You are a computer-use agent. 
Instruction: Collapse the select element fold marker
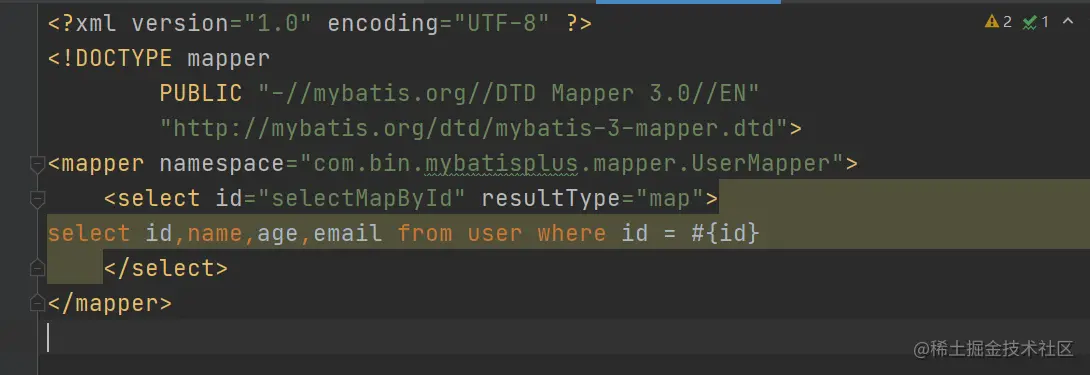tap(38, 199)
